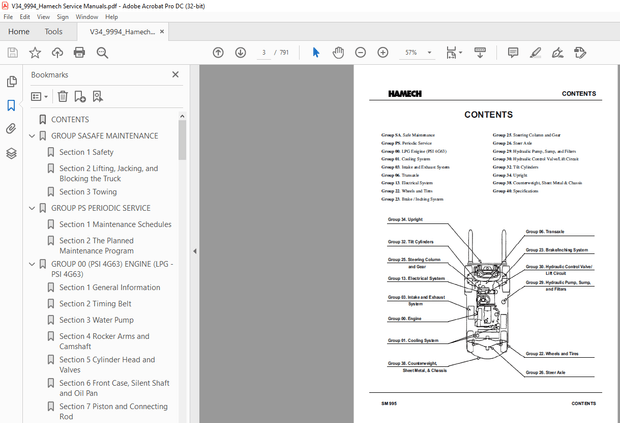Image resolution: width=620 pixels, height=423 pixels.
Task: Zoom in with plus button
Action: pos(383,53)
